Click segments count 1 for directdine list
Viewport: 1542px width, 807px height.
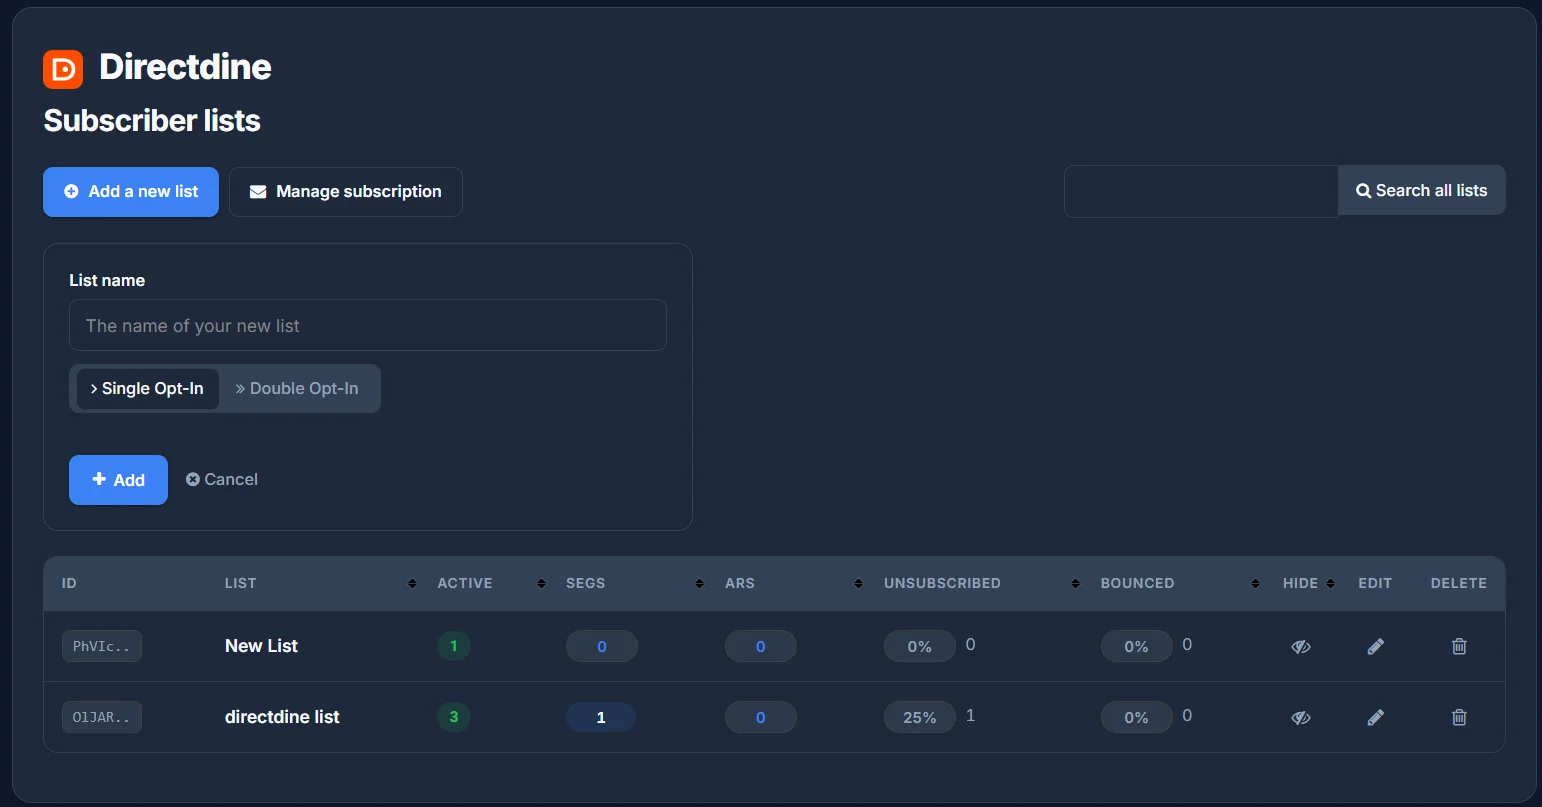601,717
